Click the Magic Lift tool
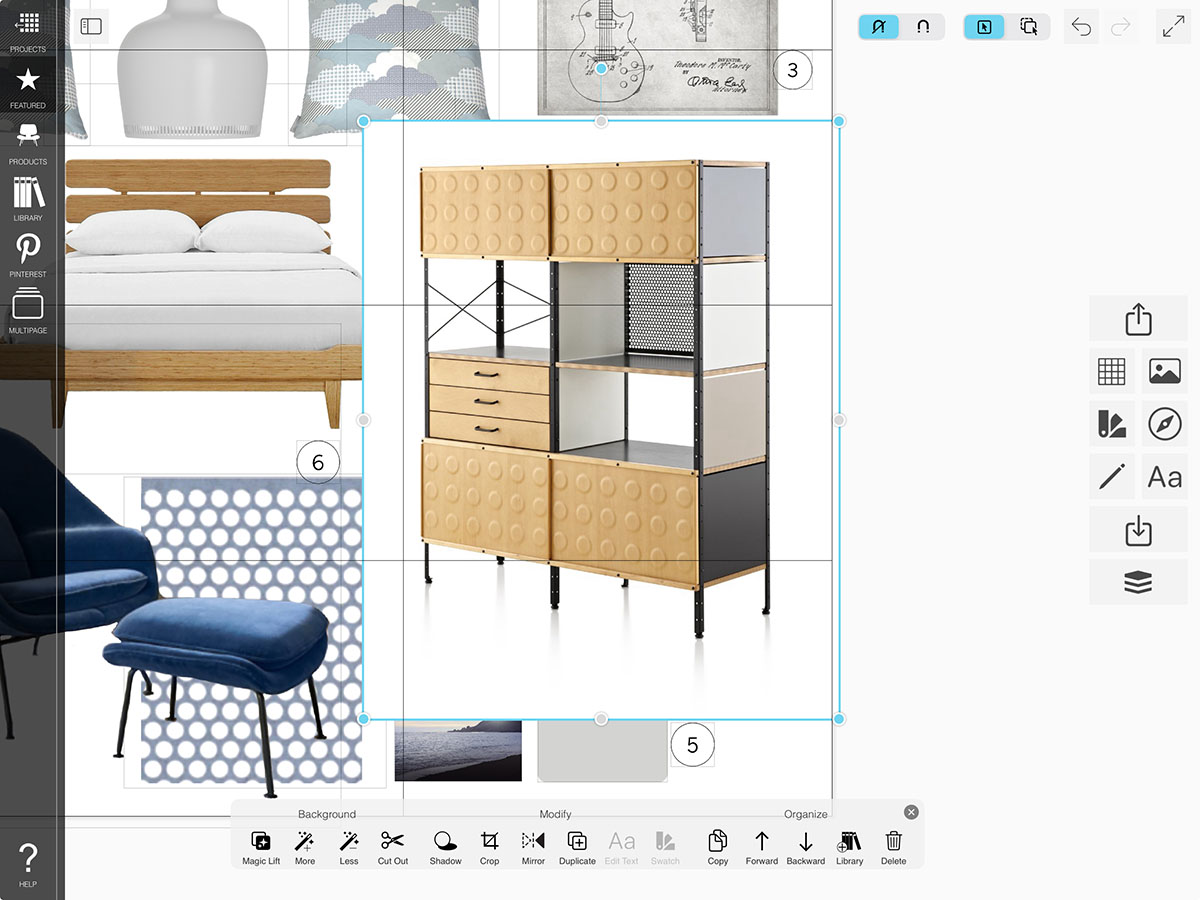 [x=261, y=846]
